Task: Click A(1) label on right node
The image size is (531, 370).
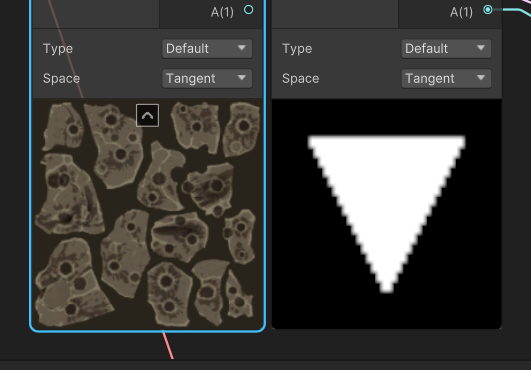Action: [461, 12]
